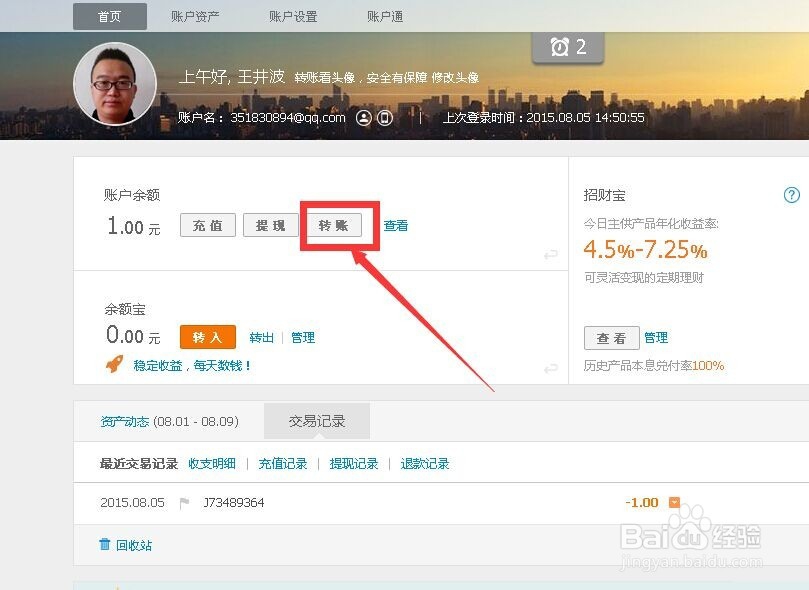Click the 查看 button under 招财宝
The height and width of the screenshot is (590, 809).
[611, 338]
